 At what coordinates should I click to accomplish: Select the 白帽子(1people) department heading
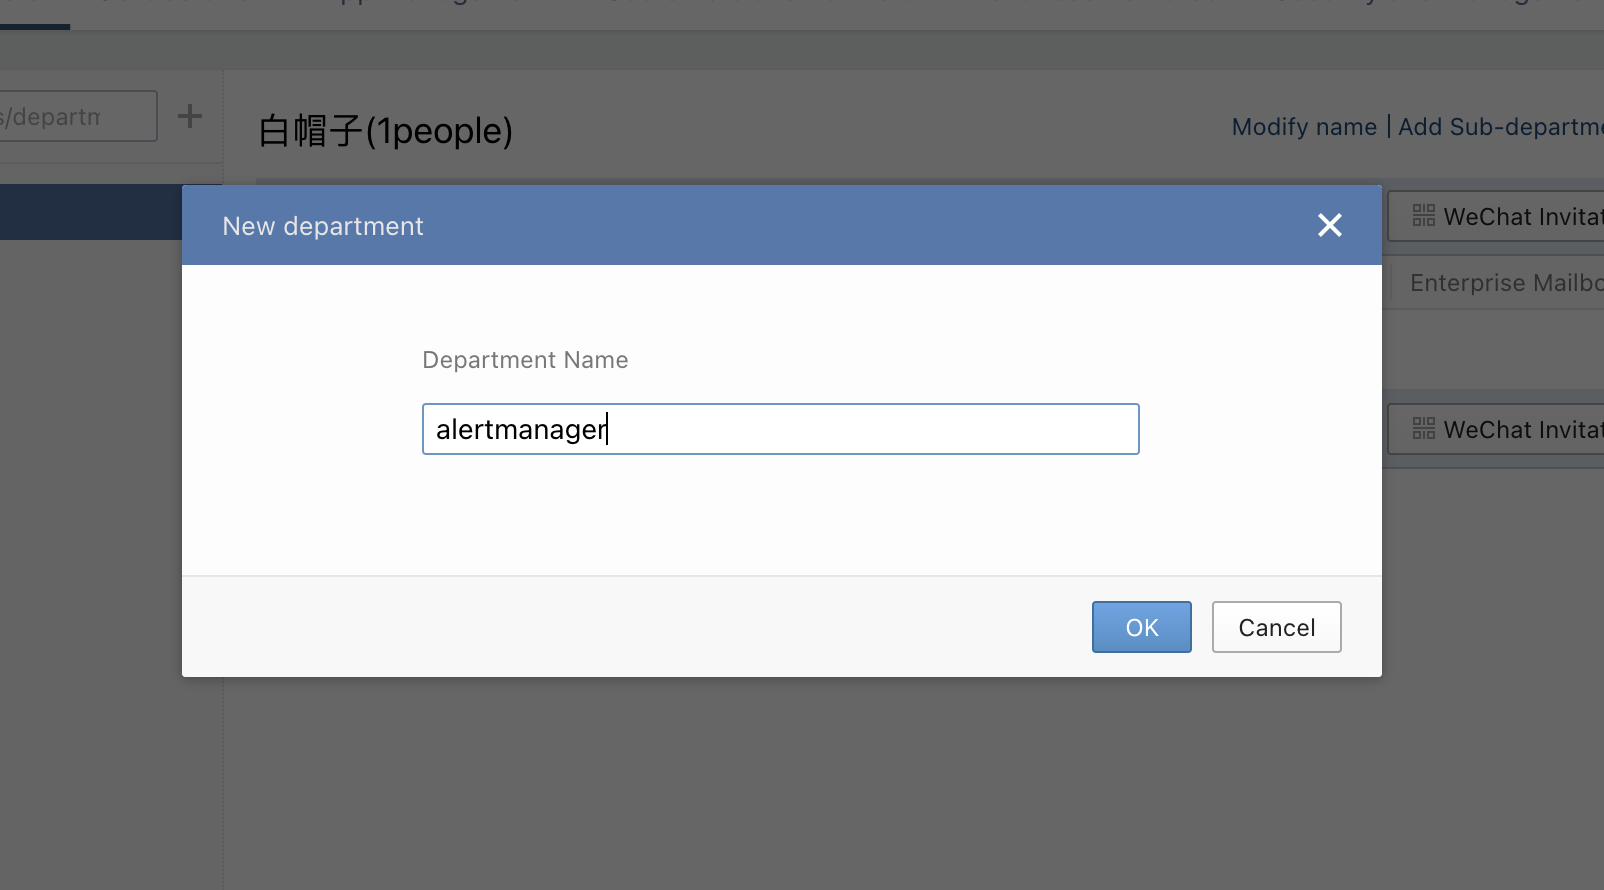[385, 131]
